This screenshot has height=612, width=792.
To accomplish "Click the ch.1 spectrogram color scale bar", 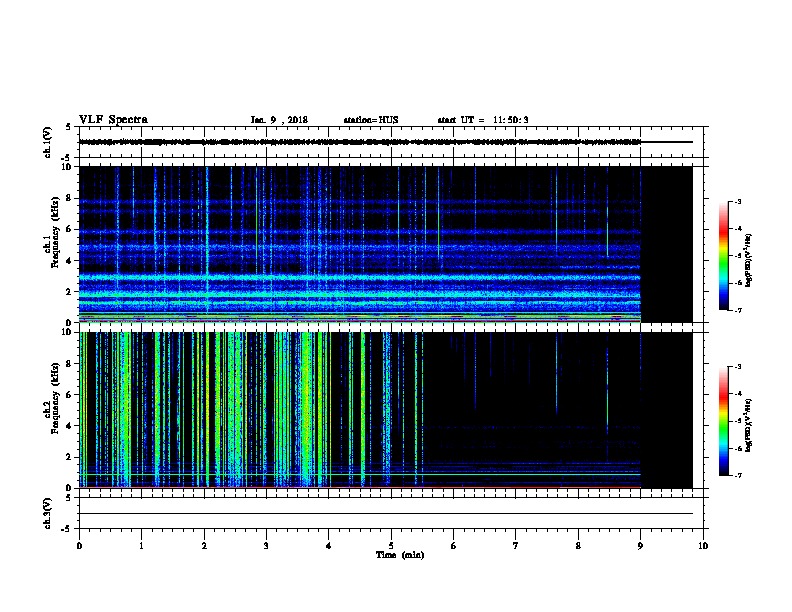I will tap(724, 256).
